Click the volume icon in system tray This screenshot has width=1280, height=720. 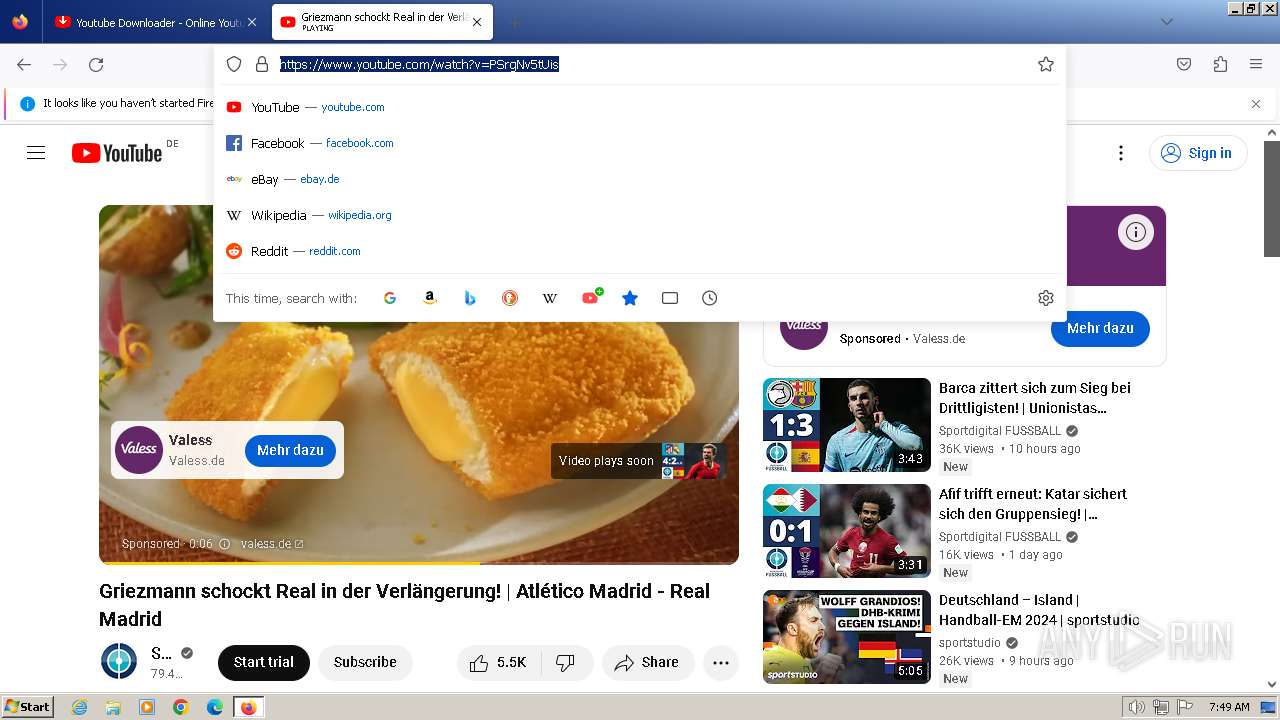point(1137,707)
